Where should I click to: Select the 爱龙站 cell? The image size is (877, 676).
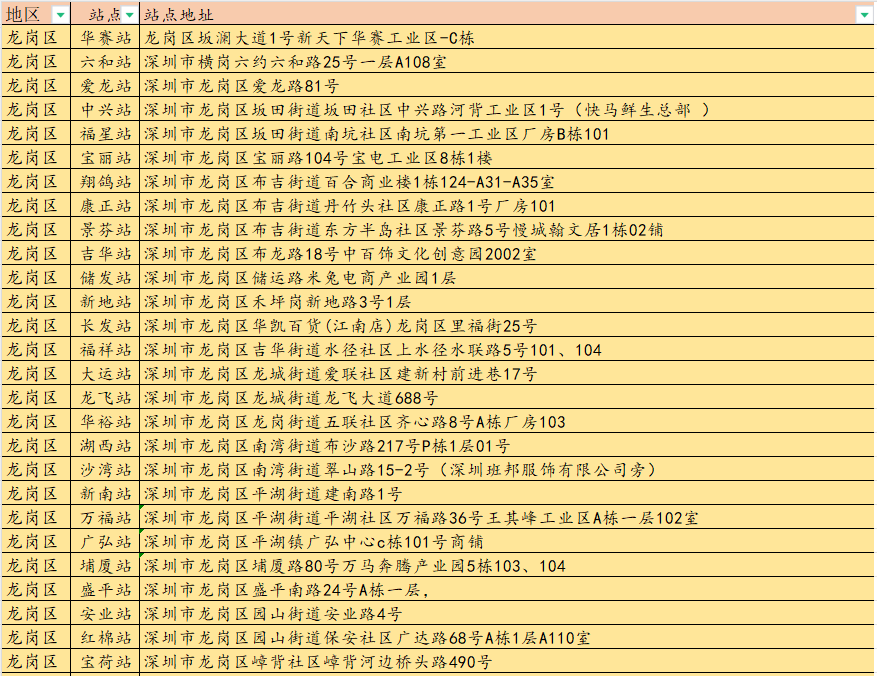[105, 86]
